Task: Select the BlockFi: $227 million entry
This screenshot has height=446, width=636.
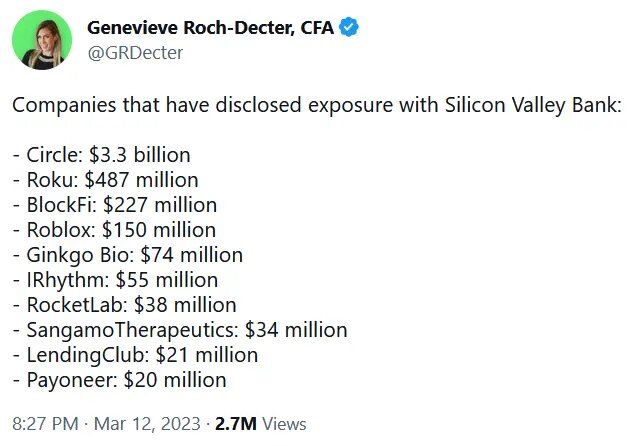Action: pos(115,205)
